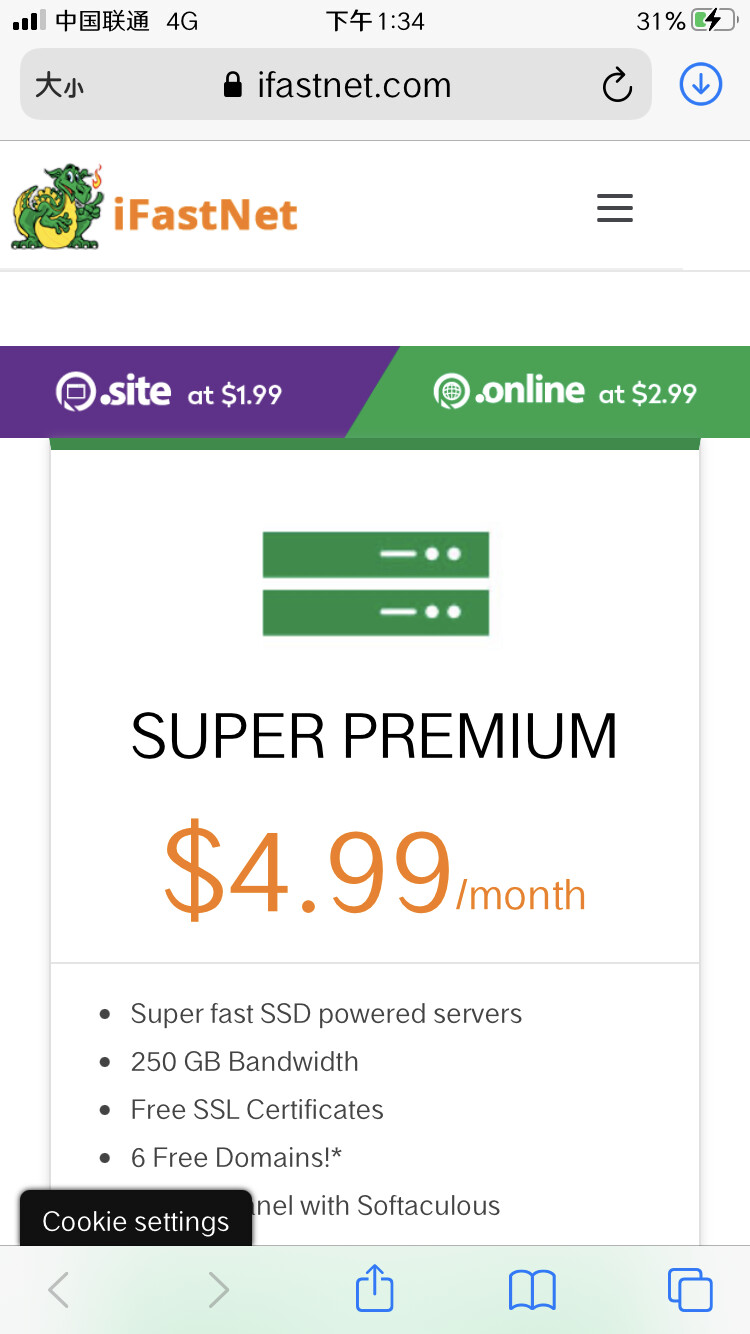Screen dimensions: 750x1334
Task: Tap the green server plan icon
Action: [x=375, y=584]
